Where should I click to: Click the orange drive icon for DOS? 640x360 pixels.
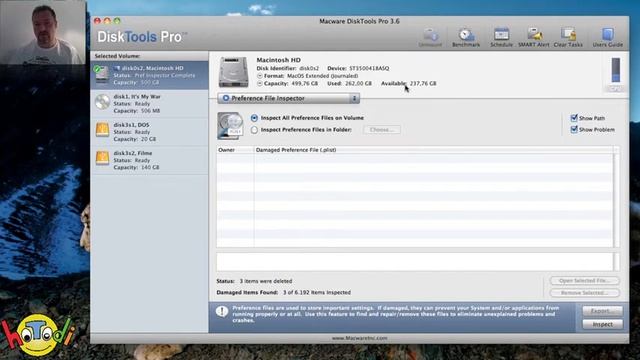coord(102,129)
